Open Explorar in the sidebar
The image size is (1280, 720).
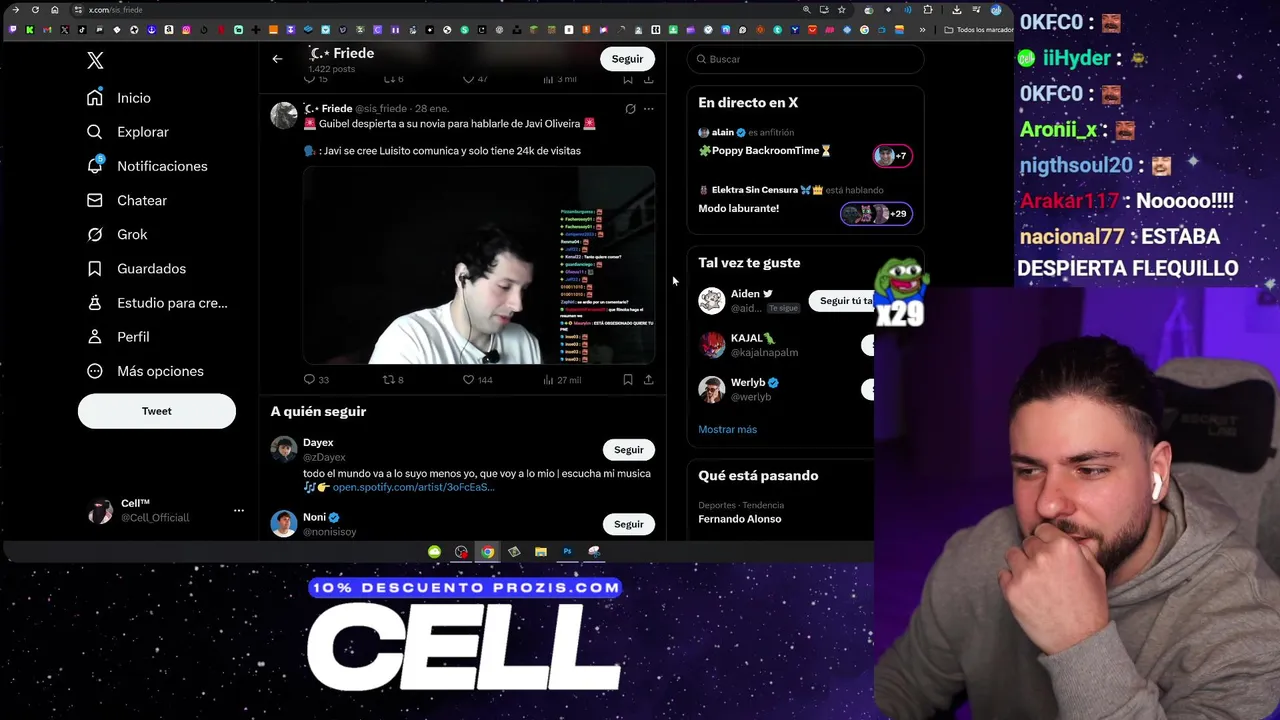pos(127,132)
